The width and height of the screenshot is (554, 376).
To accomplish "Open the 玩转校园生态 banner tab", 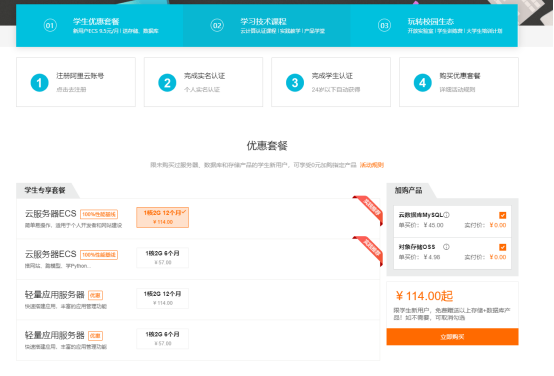I will (x=434, y=25).
